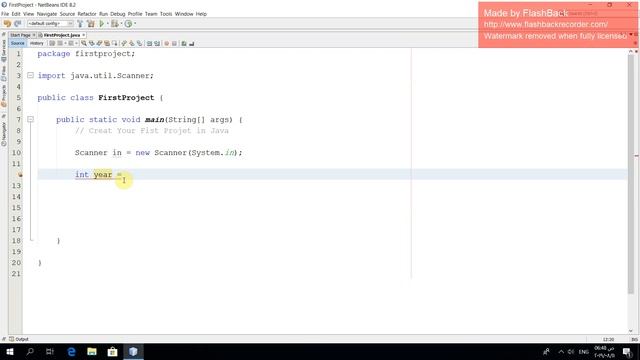The image size is (640, 360).
Task: Close the Start Page tab
Action: point(34,35)
